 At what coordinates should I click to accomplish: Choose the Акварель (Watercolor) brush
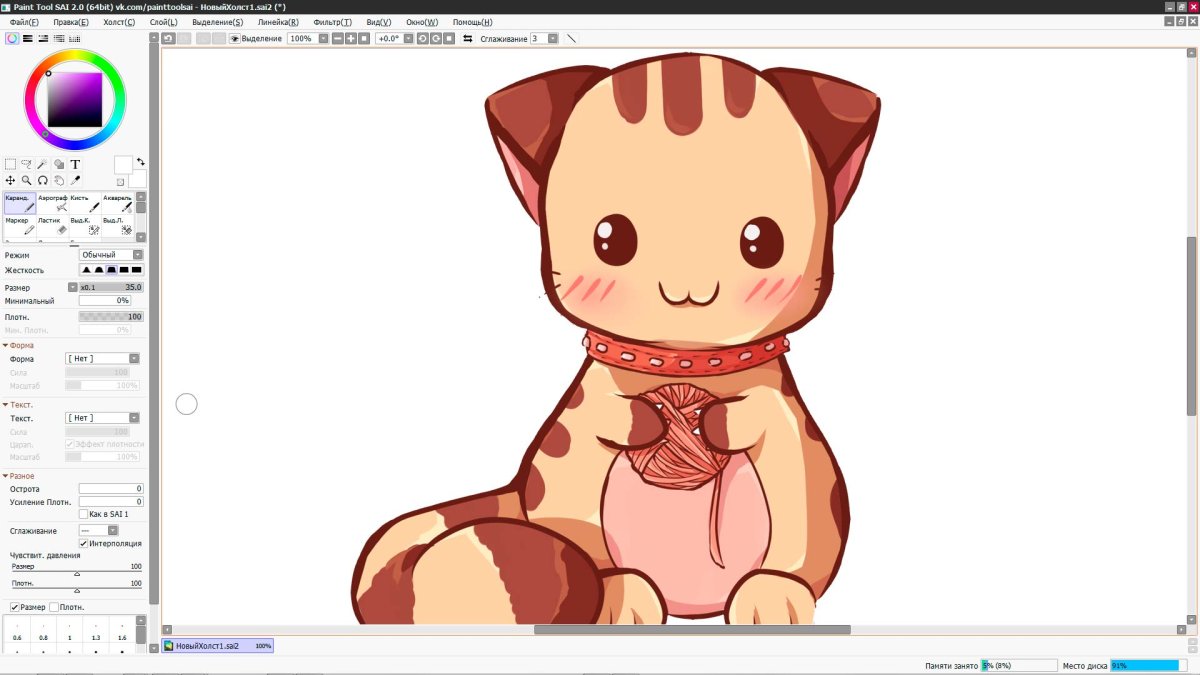point(118,204)
